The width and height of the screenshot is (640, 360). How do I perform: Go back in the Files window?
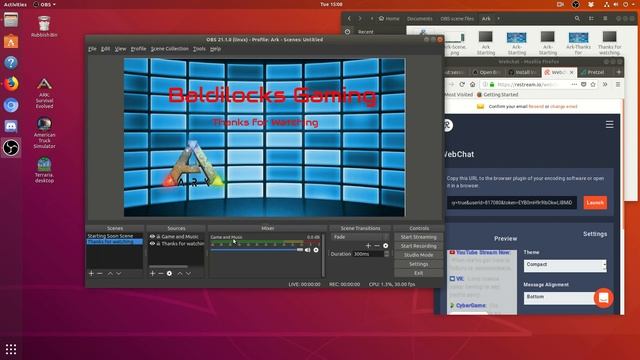(349, 18)
